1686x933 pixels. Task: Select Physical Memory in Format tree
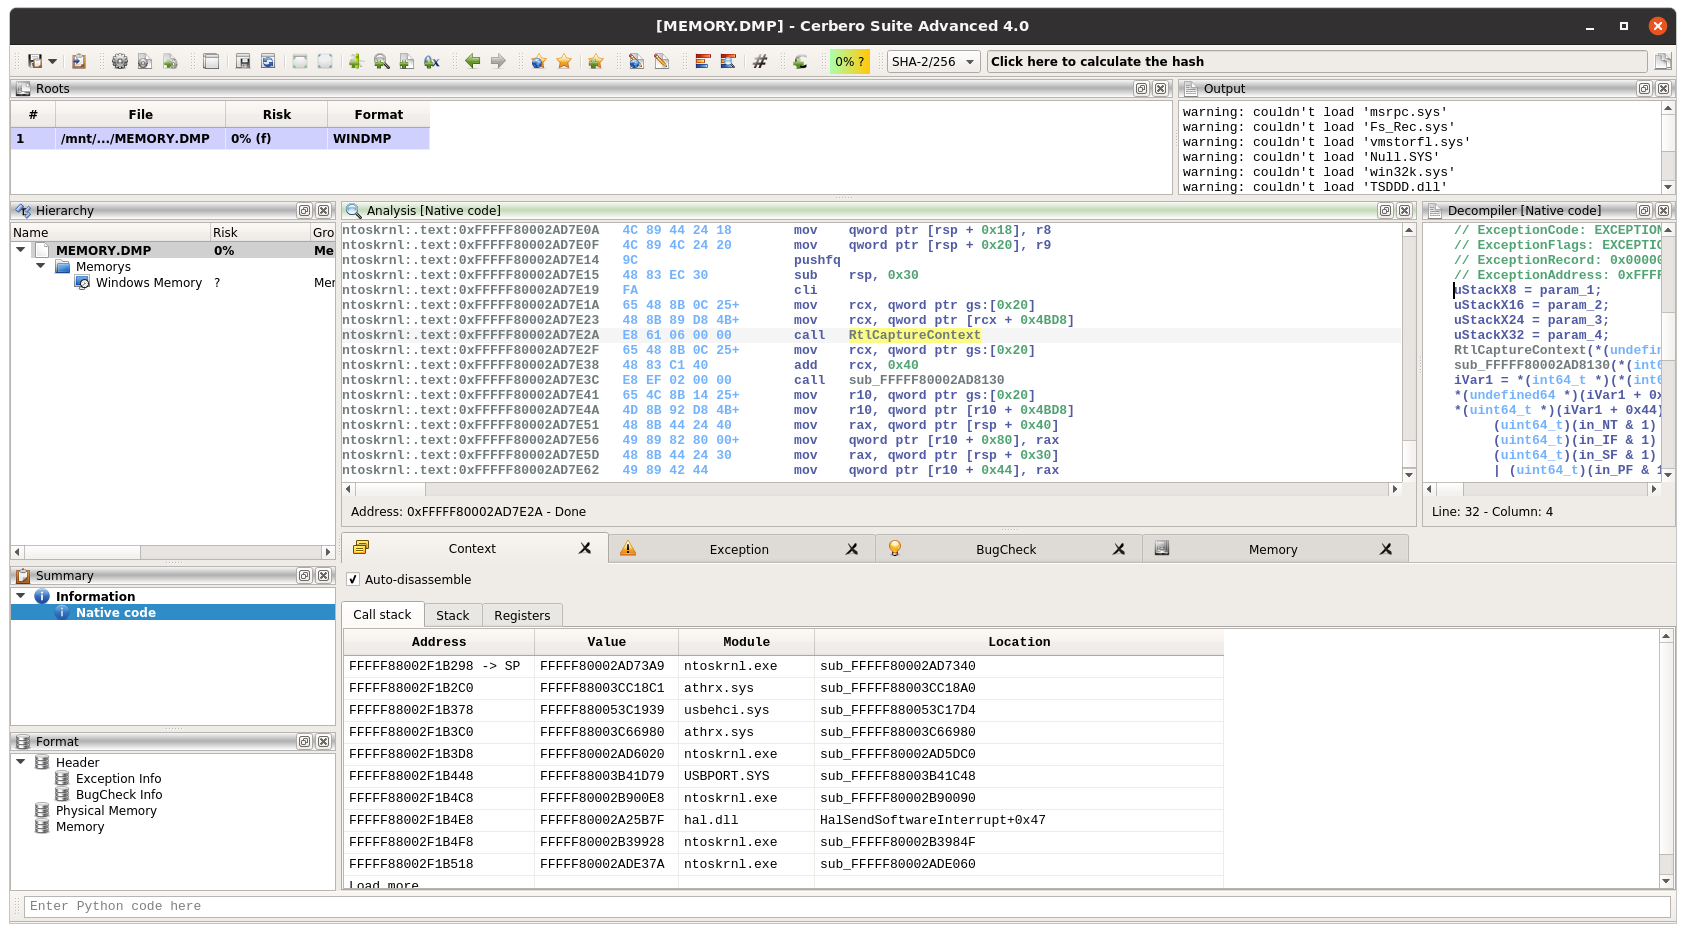[x=106, y=811]
